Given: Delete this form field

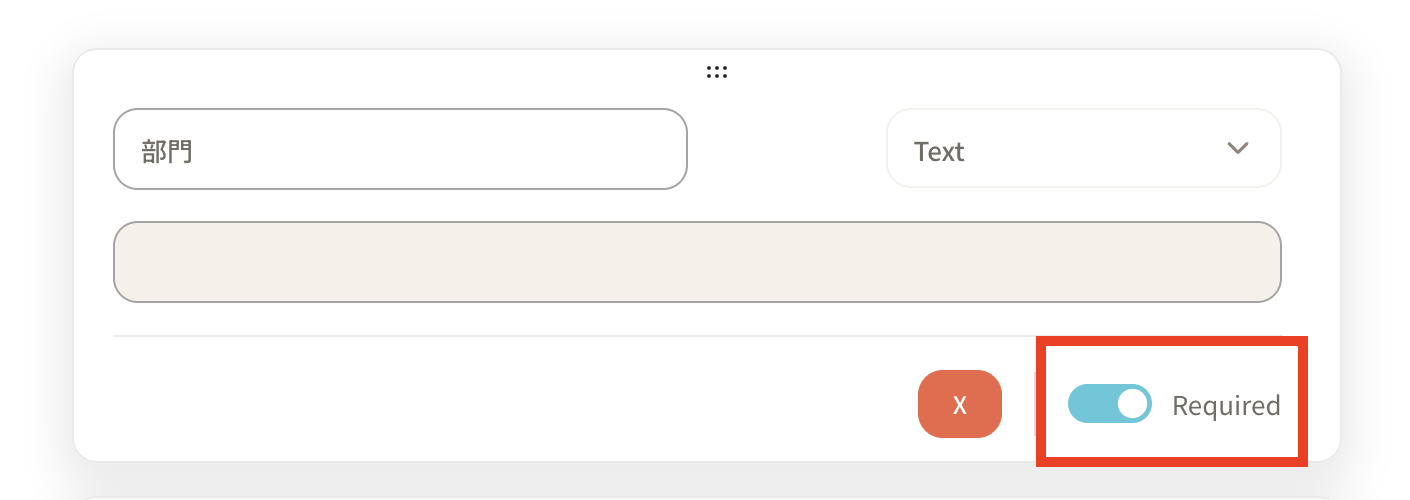Looking at the screenshot, I should (x=959, y=404).
